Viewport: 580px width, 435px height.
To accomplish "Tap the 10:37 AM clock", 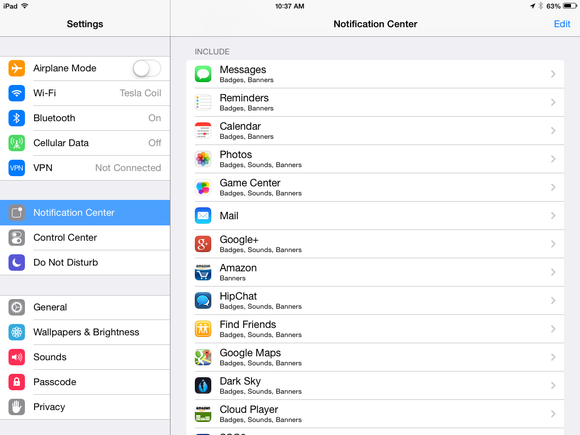I will (x=290, y=6).
